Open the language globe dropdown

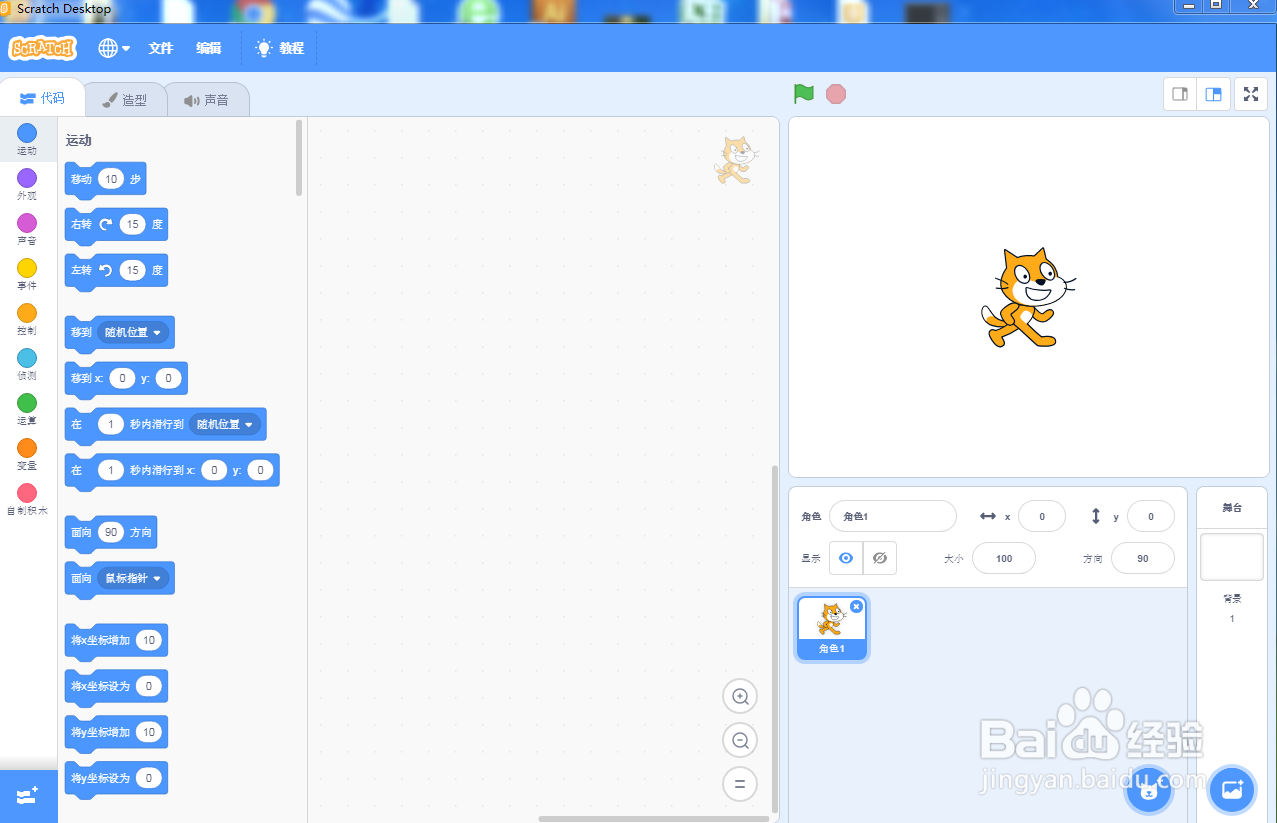coord(113,48)
